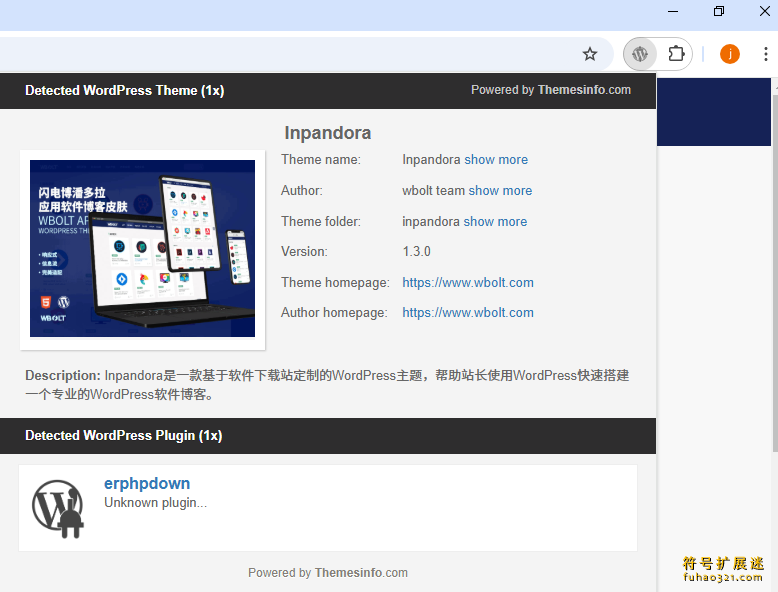
Task: Click the version value 1.3.0
Action: 416,252
